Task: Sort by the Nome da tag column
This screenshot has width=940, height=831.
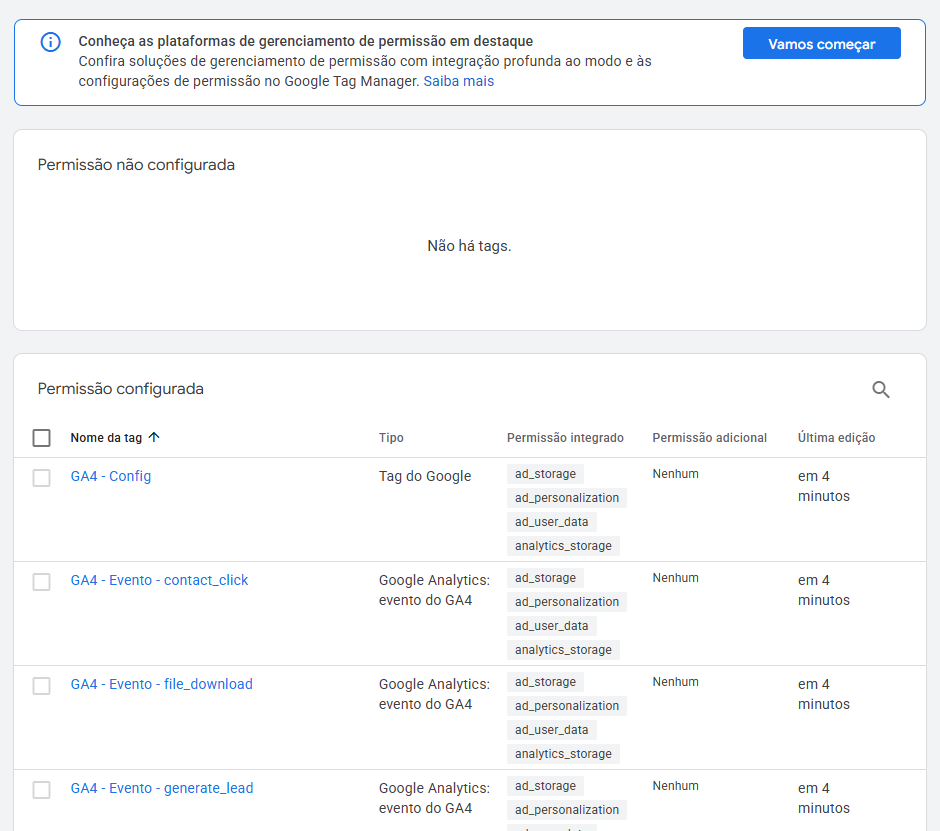Action: click(x=106, y=438)
